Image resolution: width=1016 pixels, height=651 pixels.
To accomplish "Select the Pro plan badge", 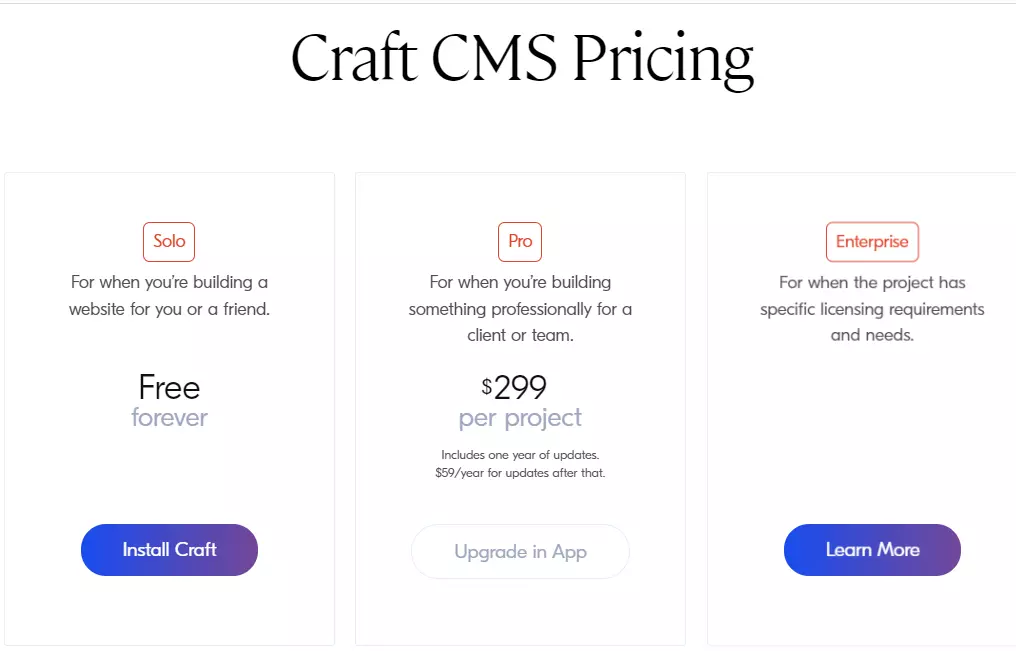I will tap(520, 242).
